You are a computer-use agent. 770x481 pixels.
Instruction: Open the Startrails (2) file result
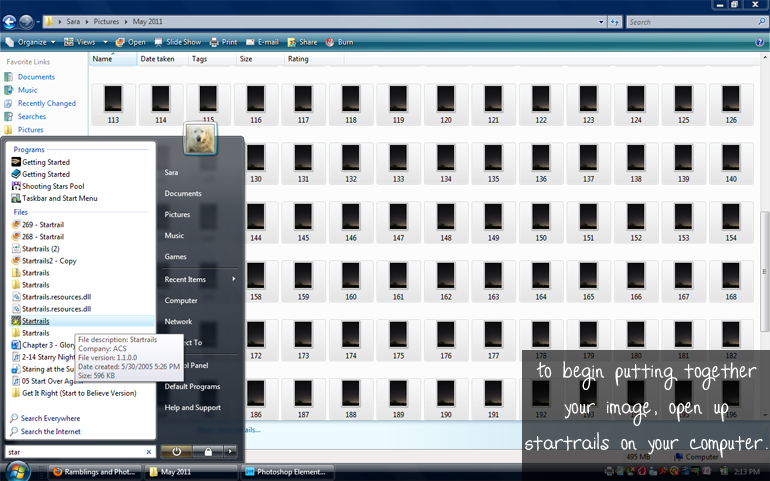tap(35, 249)
